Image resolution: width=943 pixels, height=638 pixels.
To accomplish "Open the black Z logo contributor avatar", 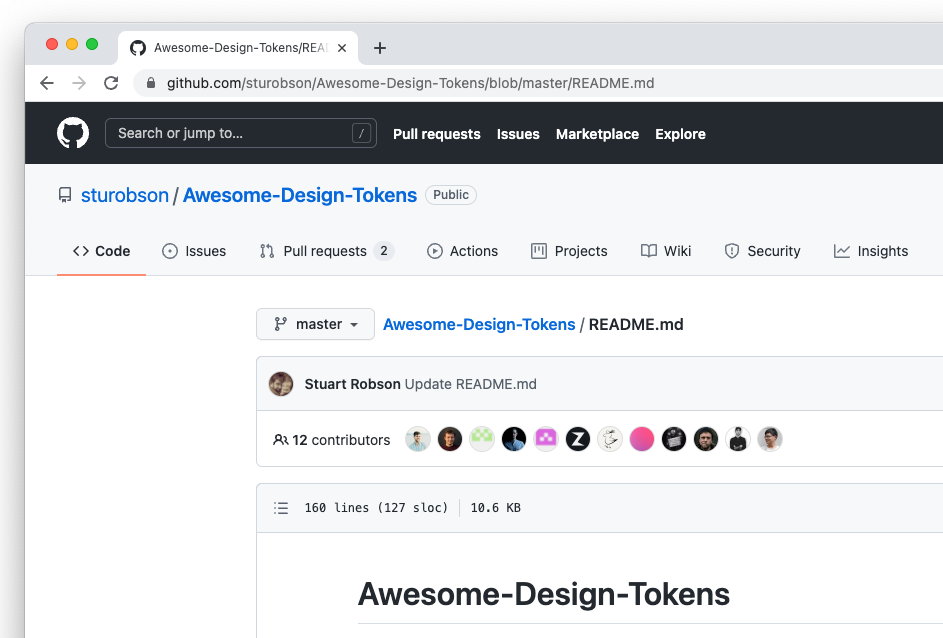I will pyautogui.click(x=578, y=439).
